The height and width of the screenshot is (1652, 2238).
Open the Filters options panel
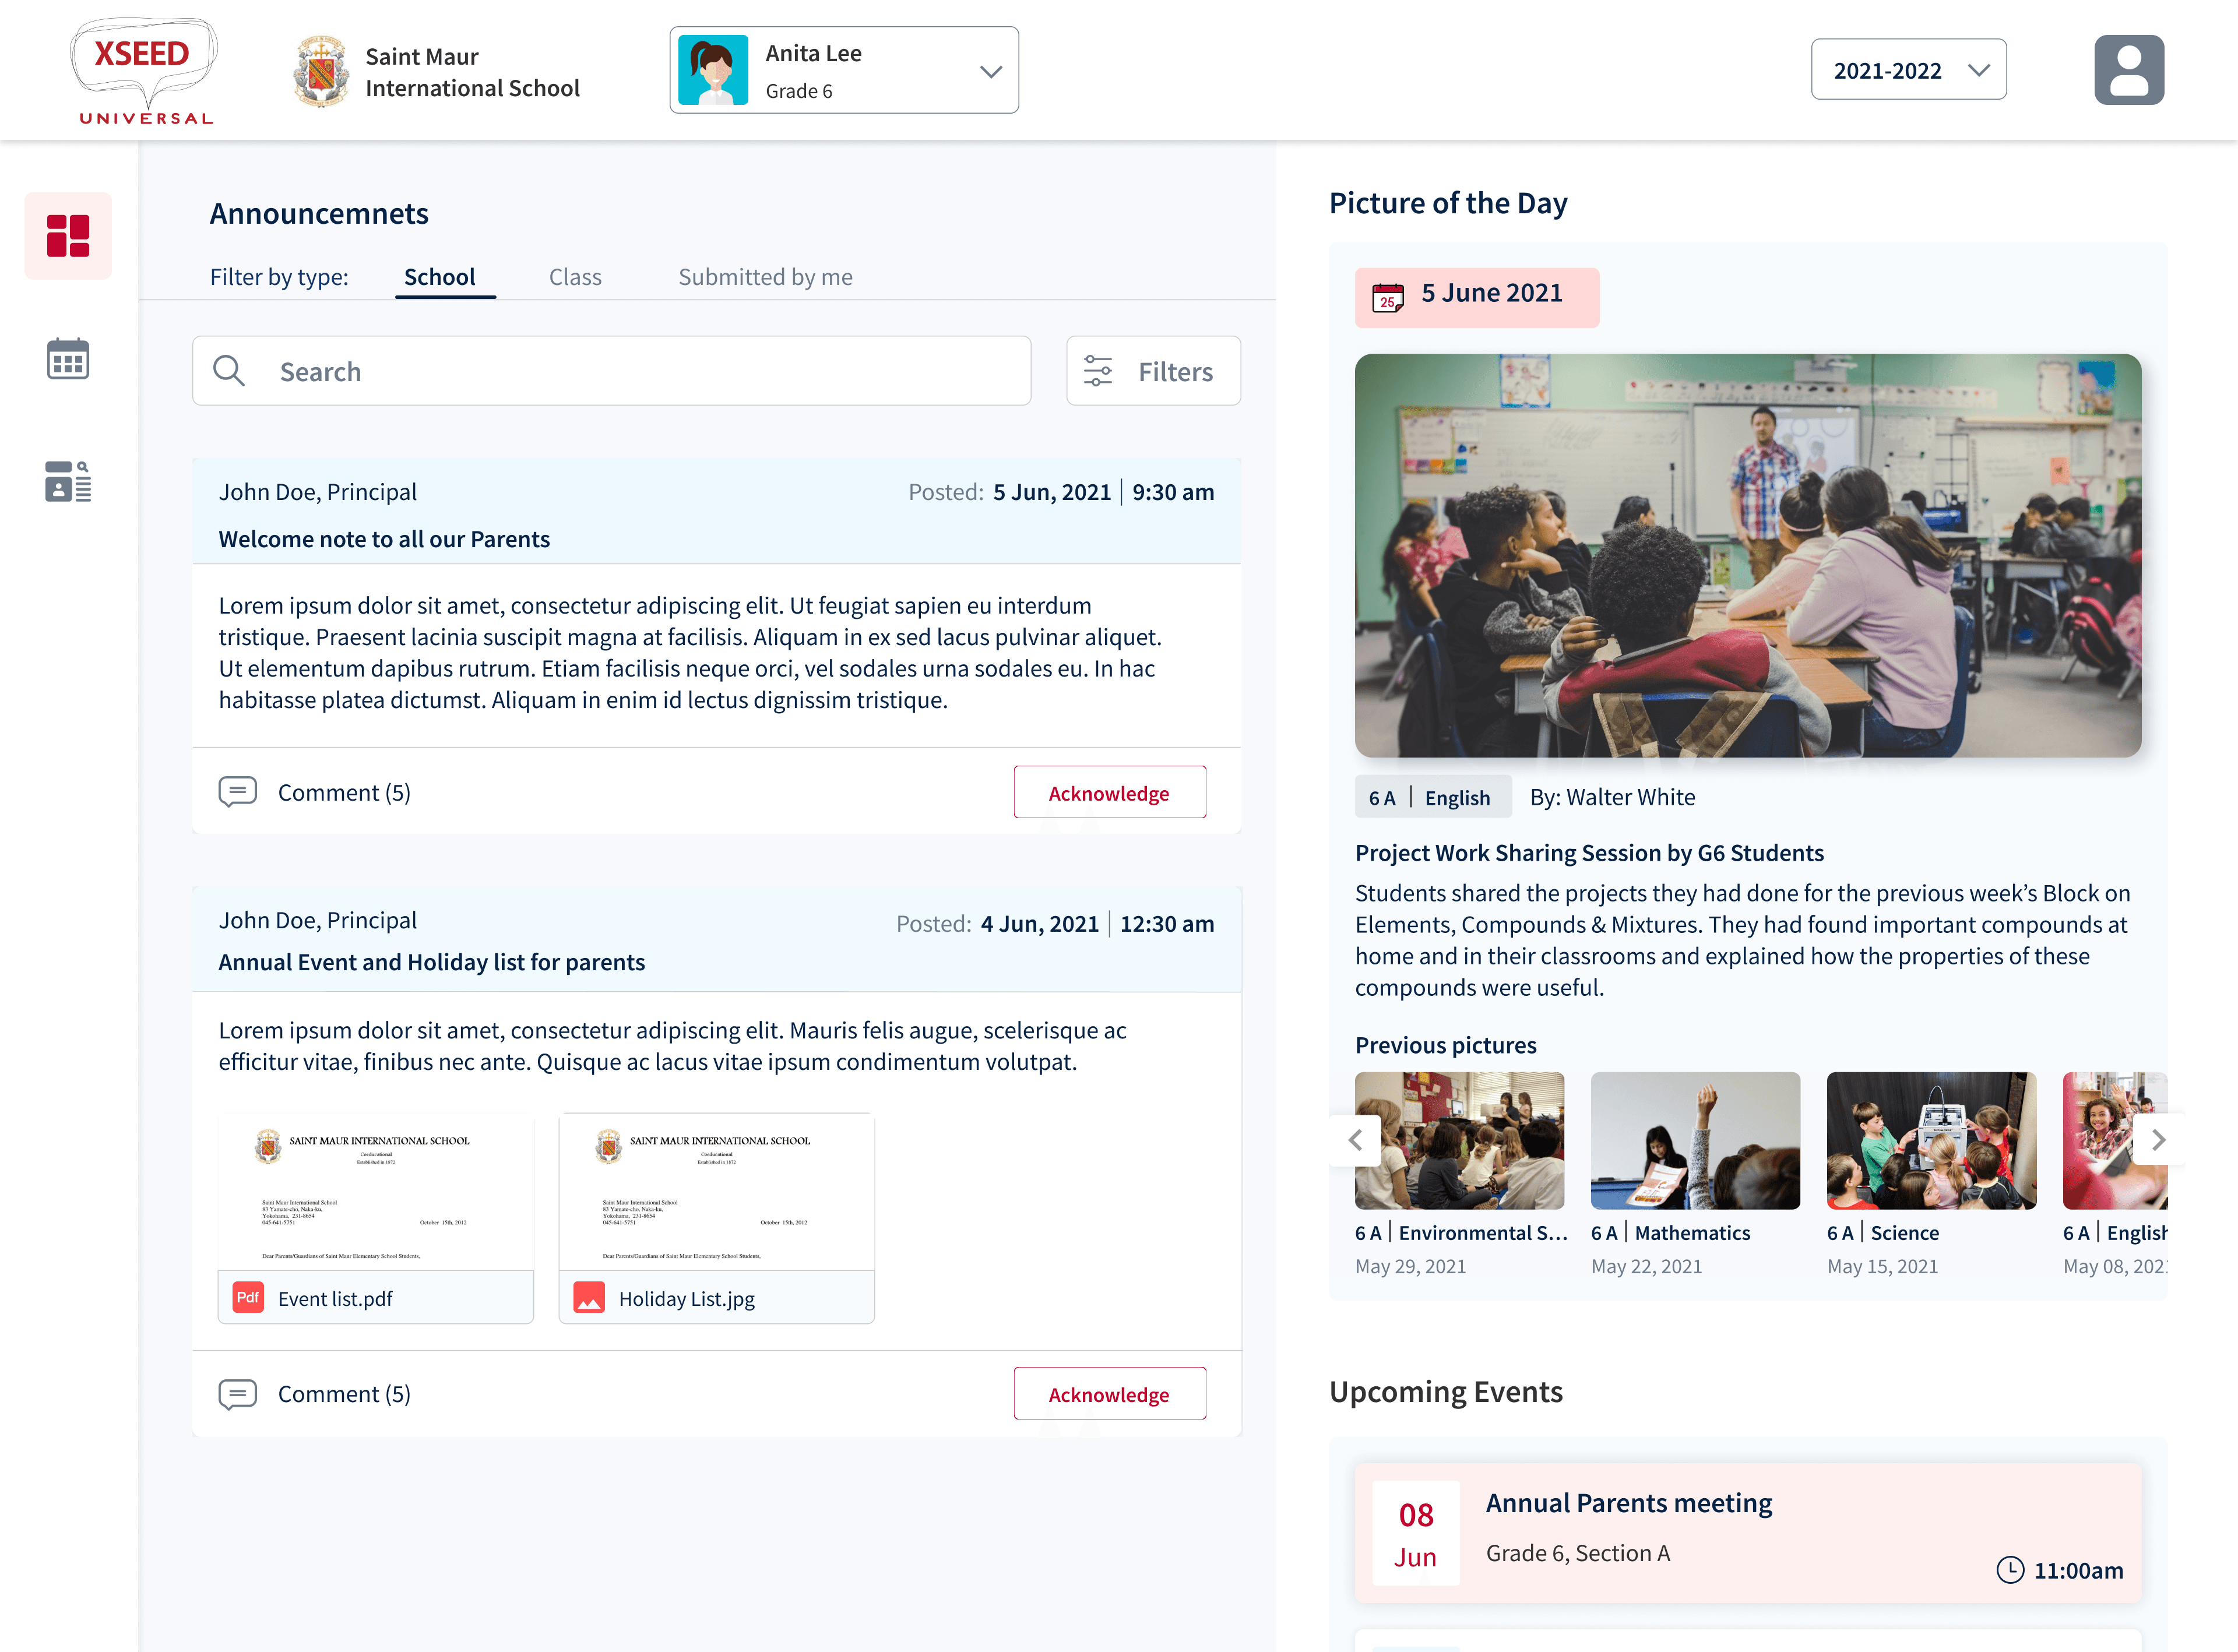tap(1152, 371)
